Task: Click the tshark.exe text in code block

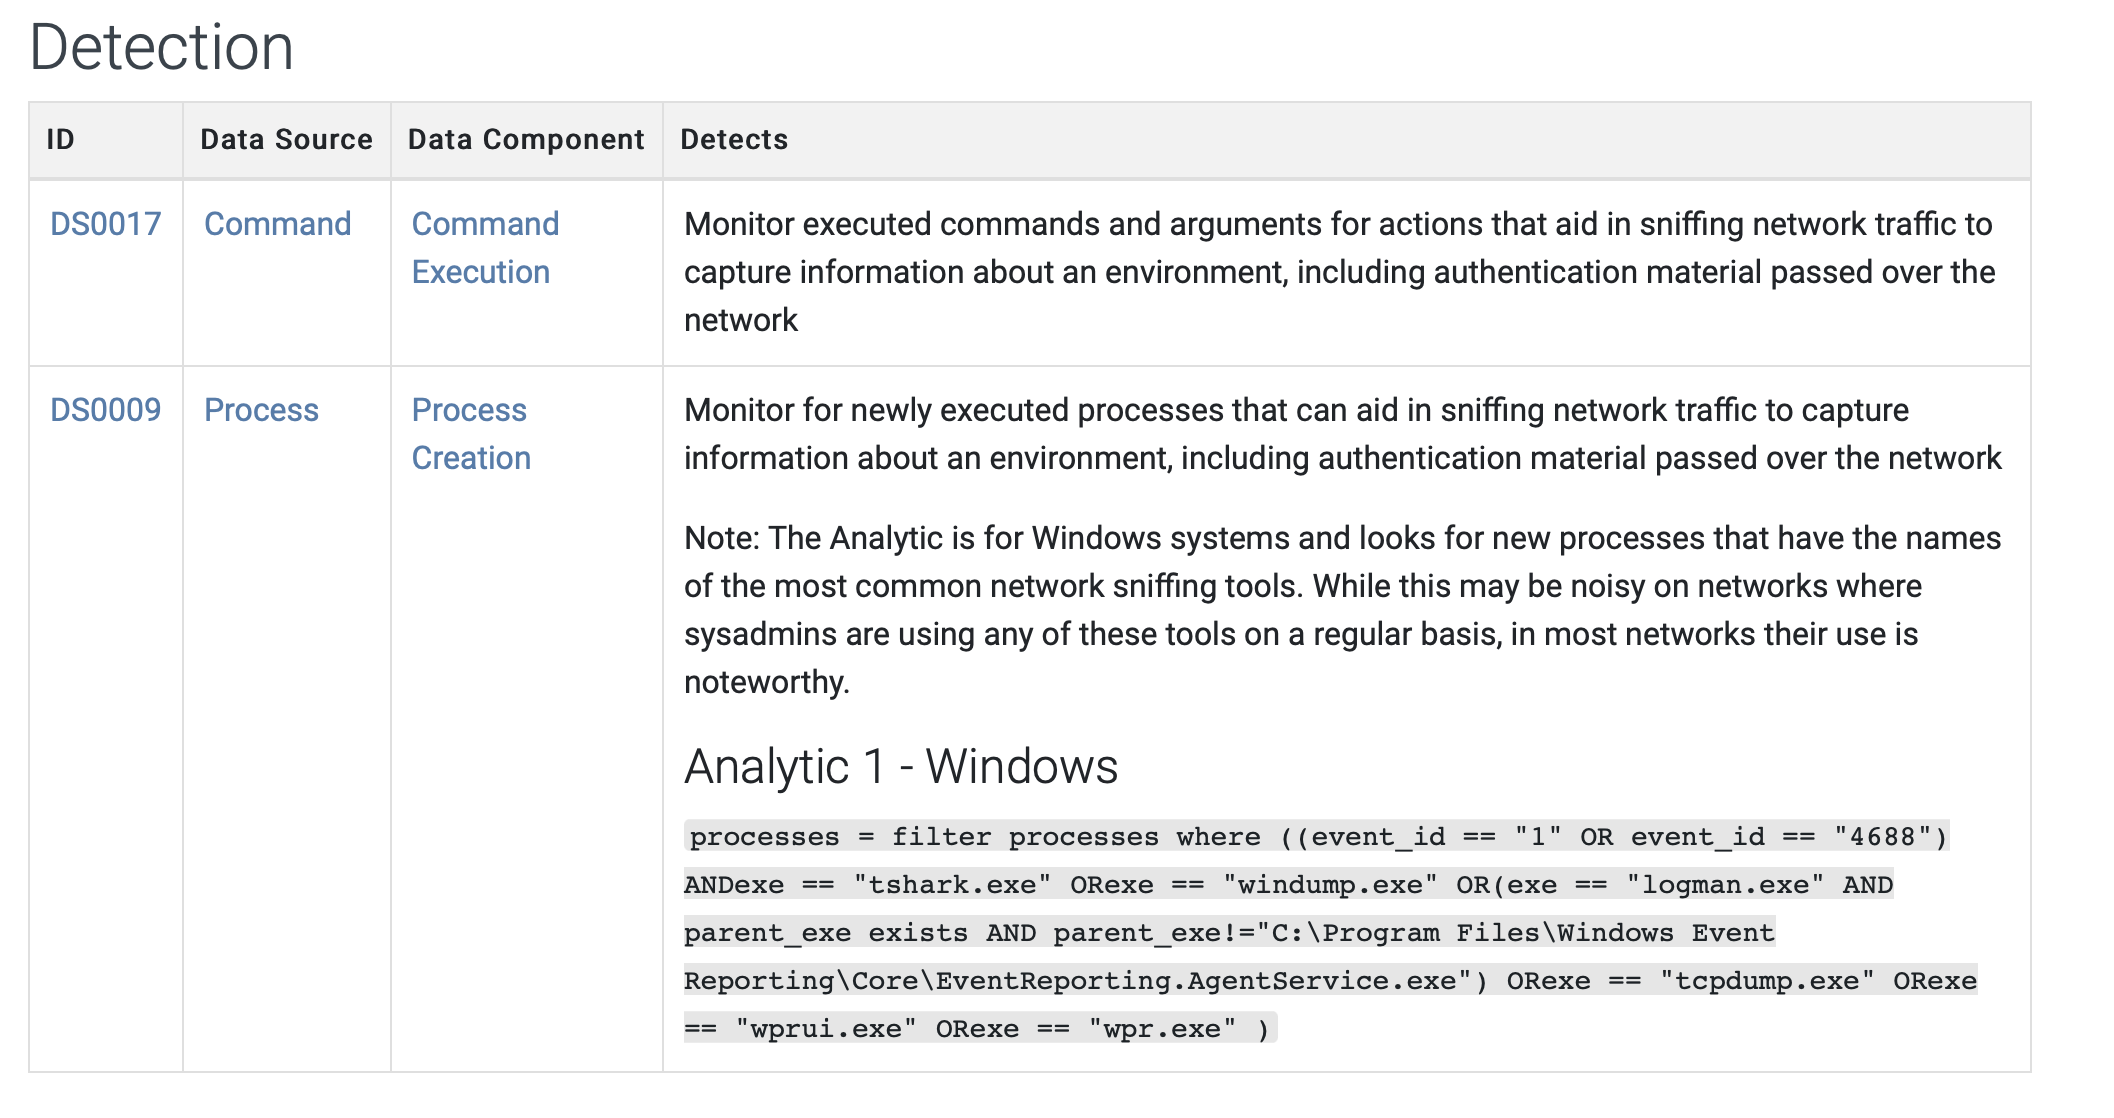Action: click(951, 885)
